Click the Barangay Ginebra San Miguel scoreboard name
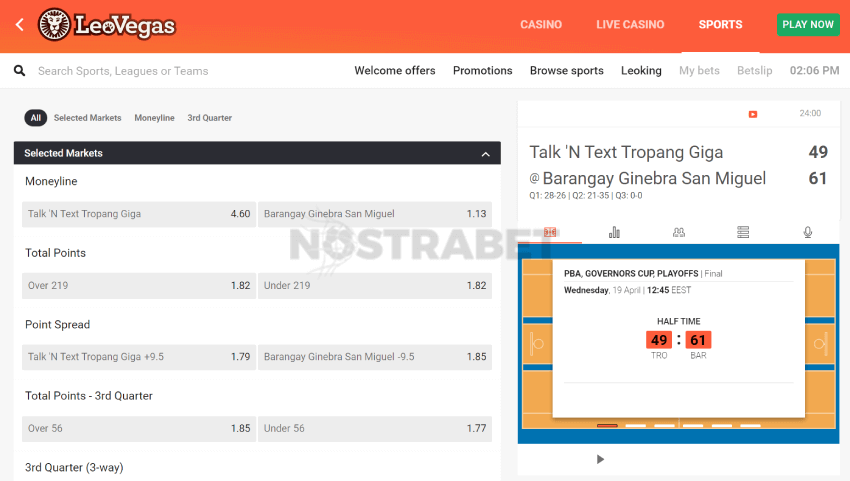 pos(654,178)
